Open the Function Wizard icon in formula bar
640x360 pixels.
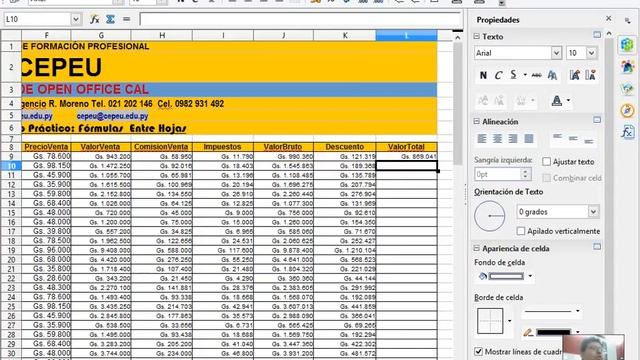click(x=95, y=19)
